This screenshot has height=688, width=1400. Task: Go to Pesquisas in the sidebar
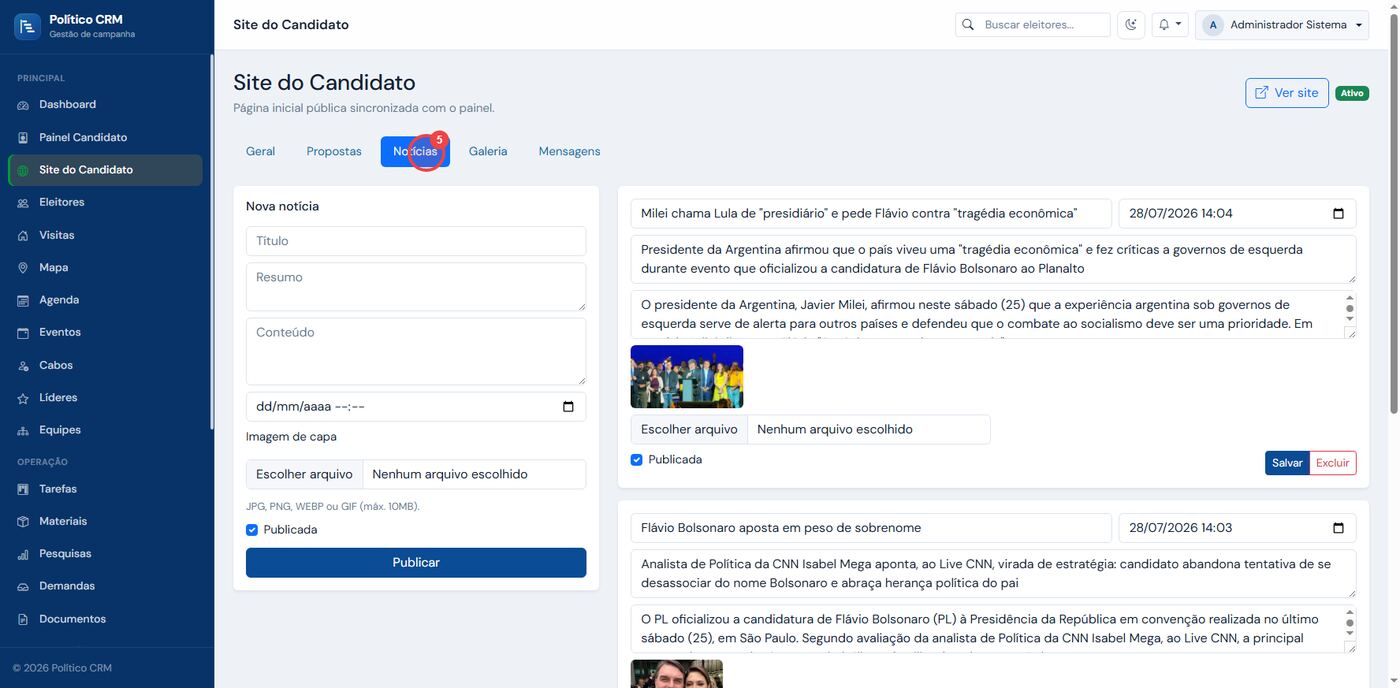coord(105,554)
